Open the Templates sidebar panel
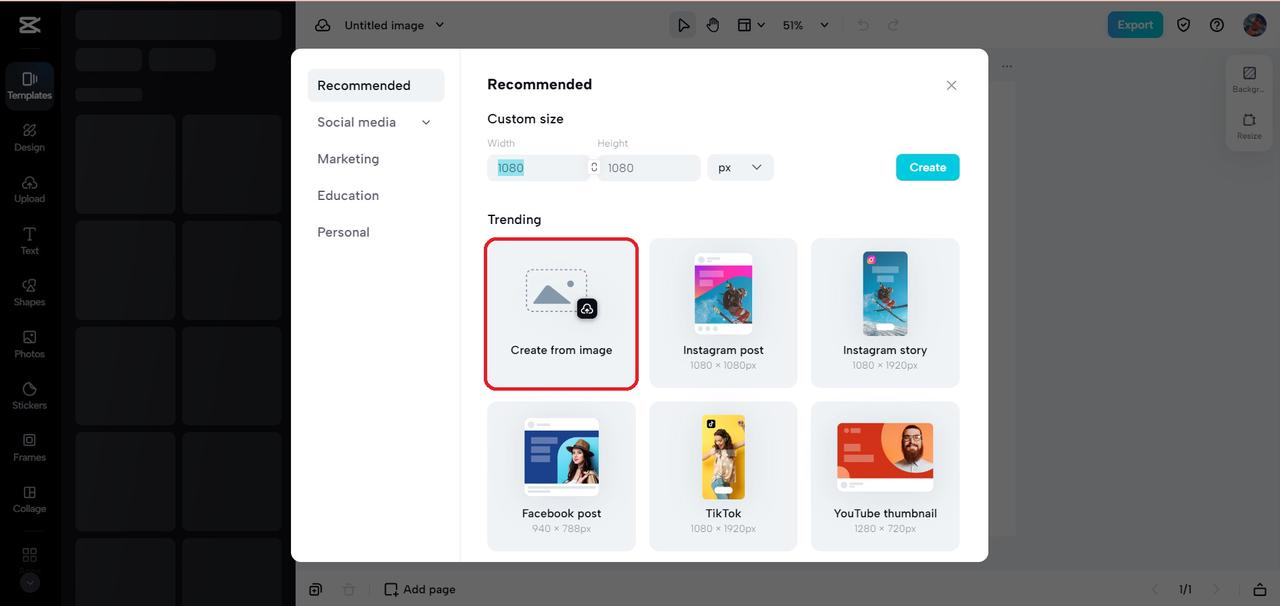 coord(29,85)
